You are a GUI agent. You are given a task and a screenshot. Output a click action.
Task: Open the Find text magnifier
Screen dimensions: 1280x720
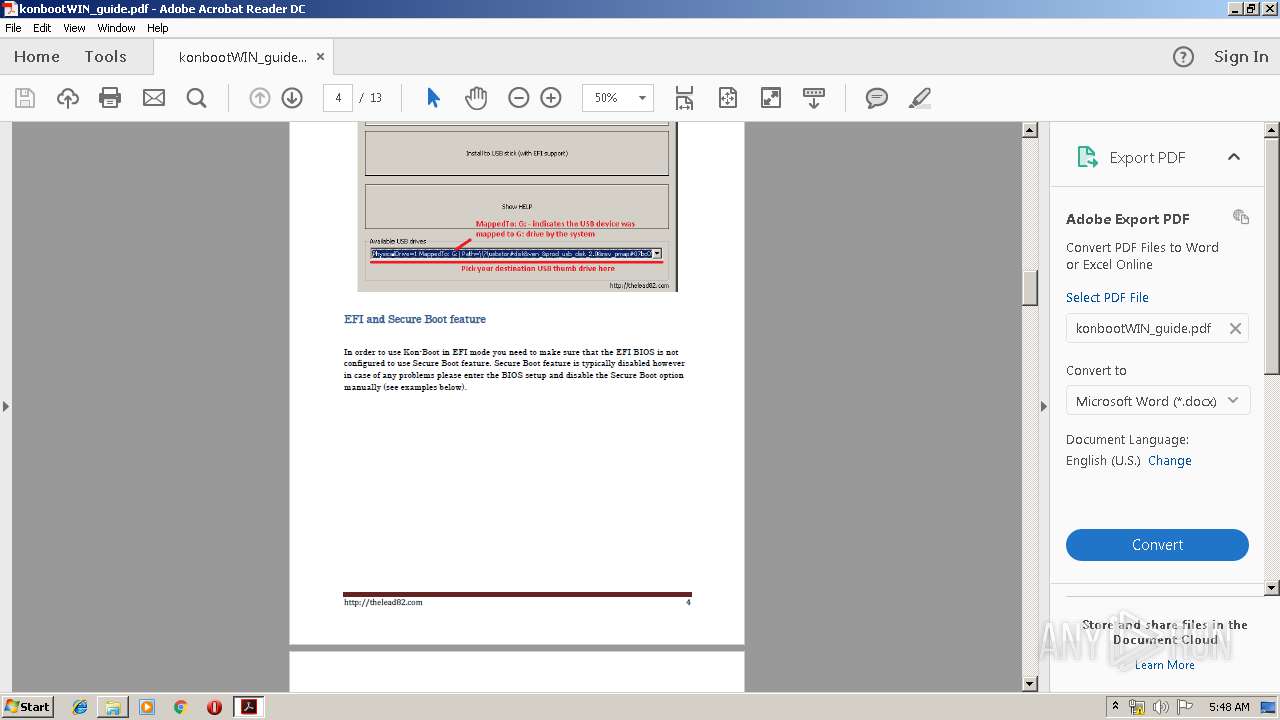197,98
